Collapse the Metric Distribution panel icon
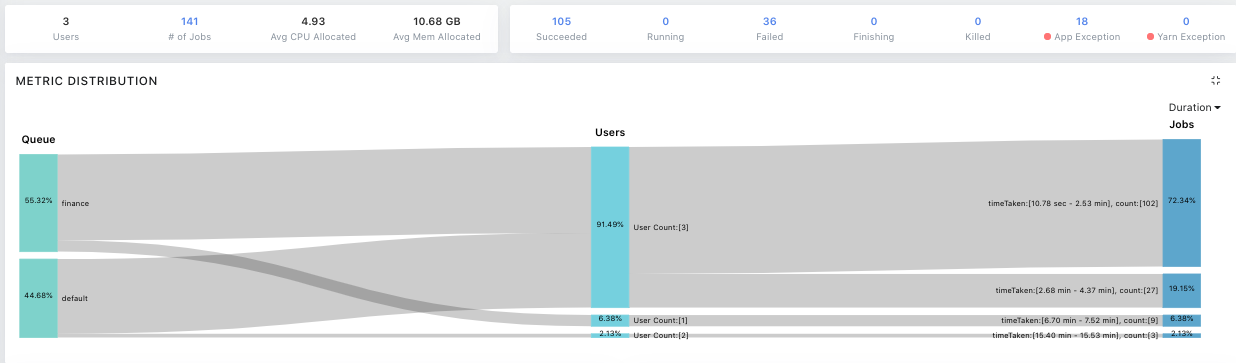The width and height of the screenshot is (1236, 363). tap(1215, 81)
